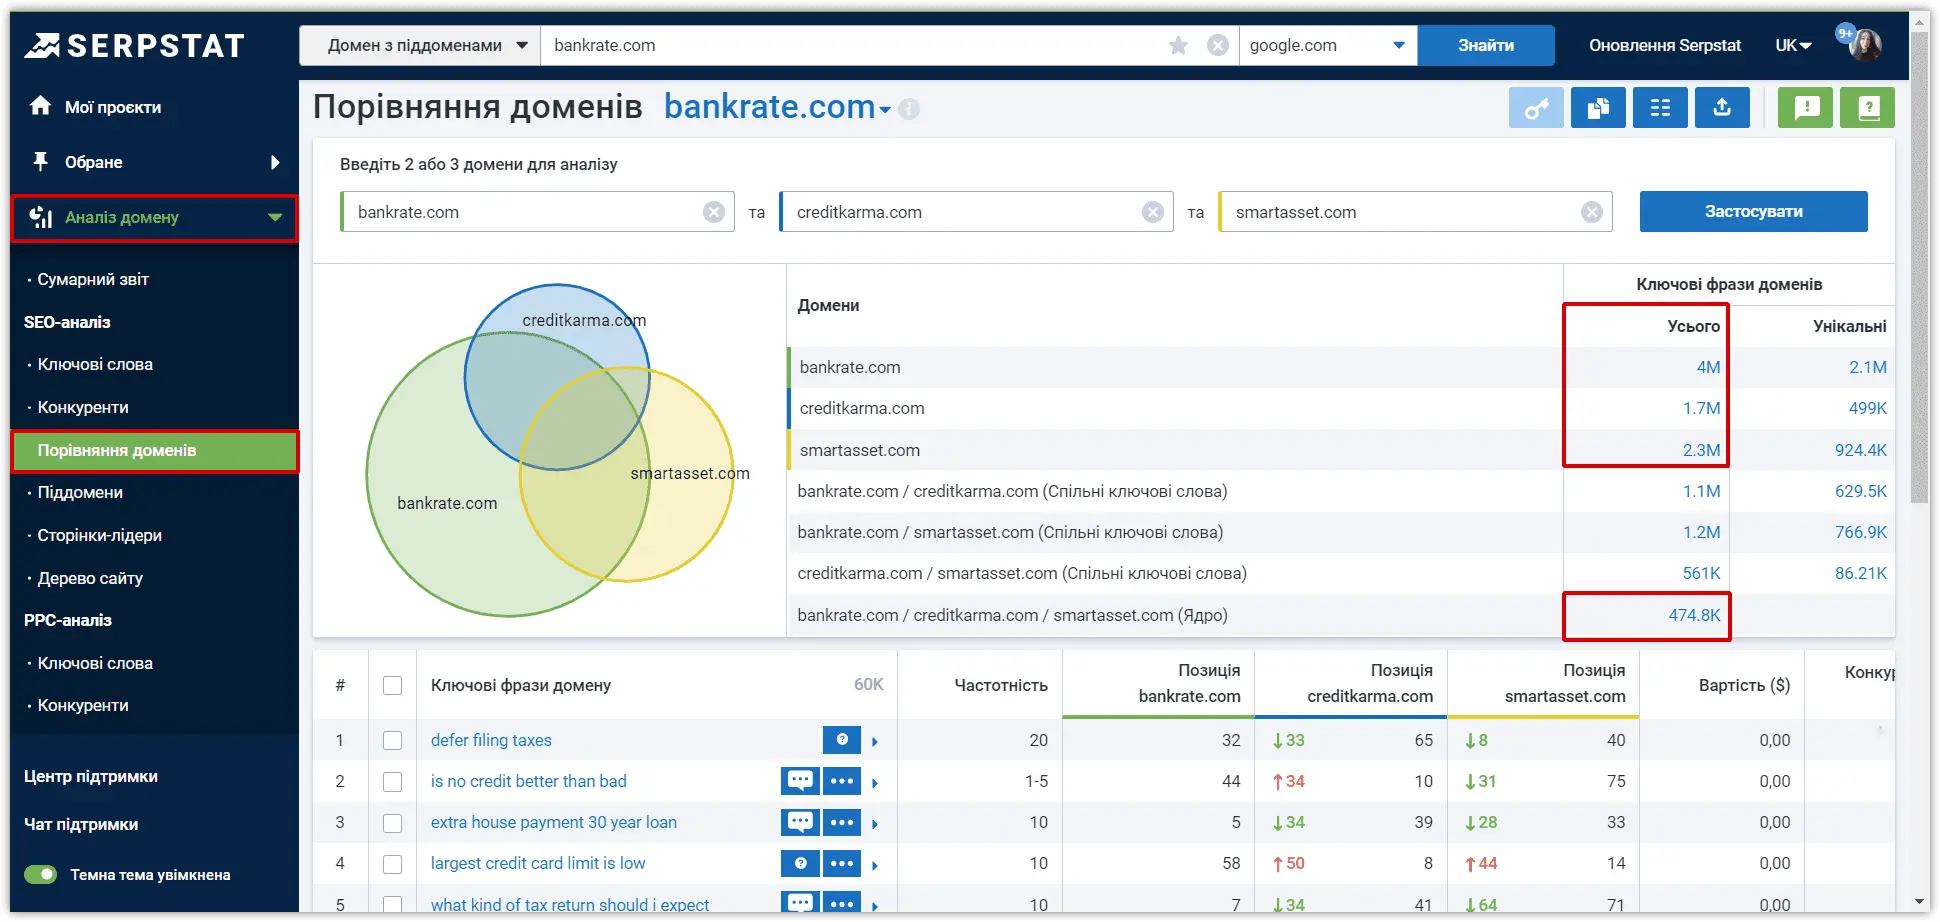Open the list view icon button
Screen dimensions: 1940x922
coord(1660,108)
